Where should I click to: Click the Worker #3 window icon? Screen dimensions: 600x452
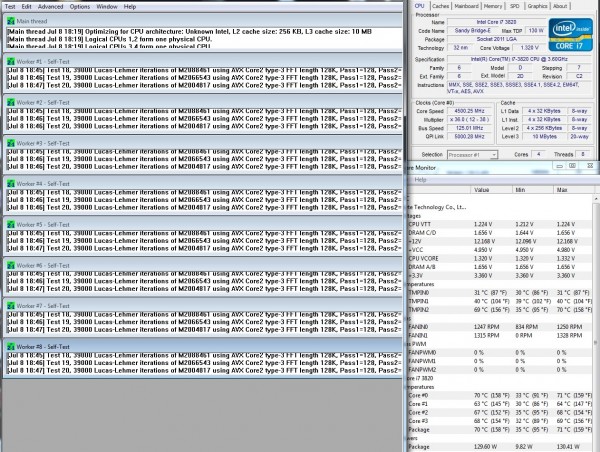pyautogui.click(x=11, y=144)
